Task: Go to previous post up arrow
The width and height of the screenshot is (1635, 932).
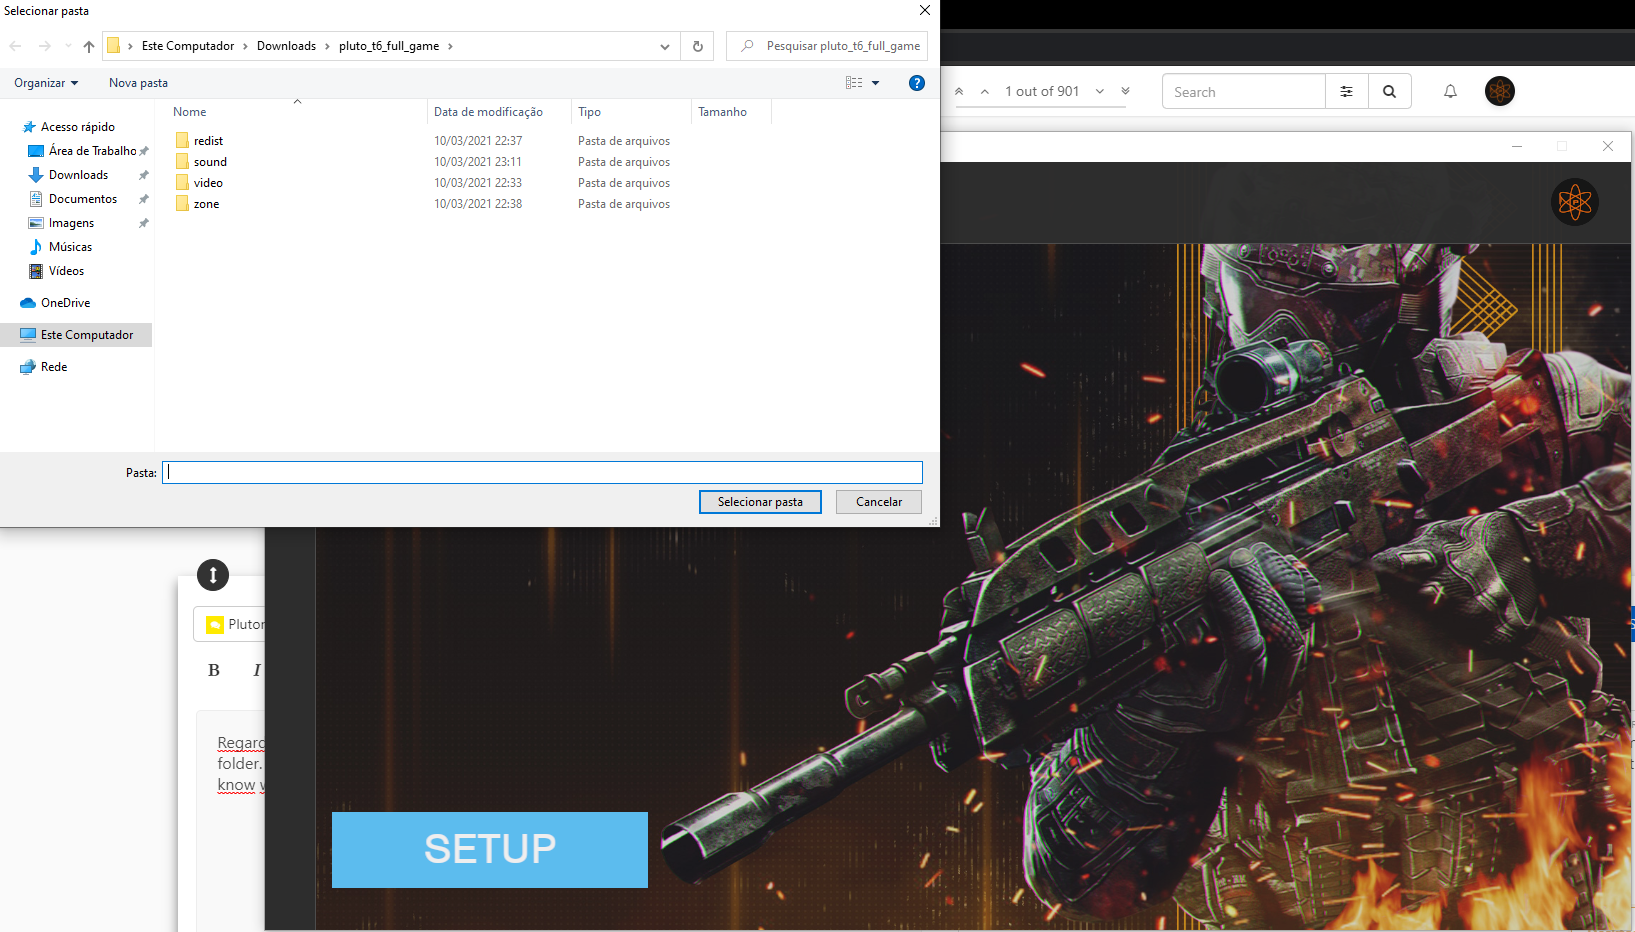Action: pyautogui.click(x=985, y=91)
